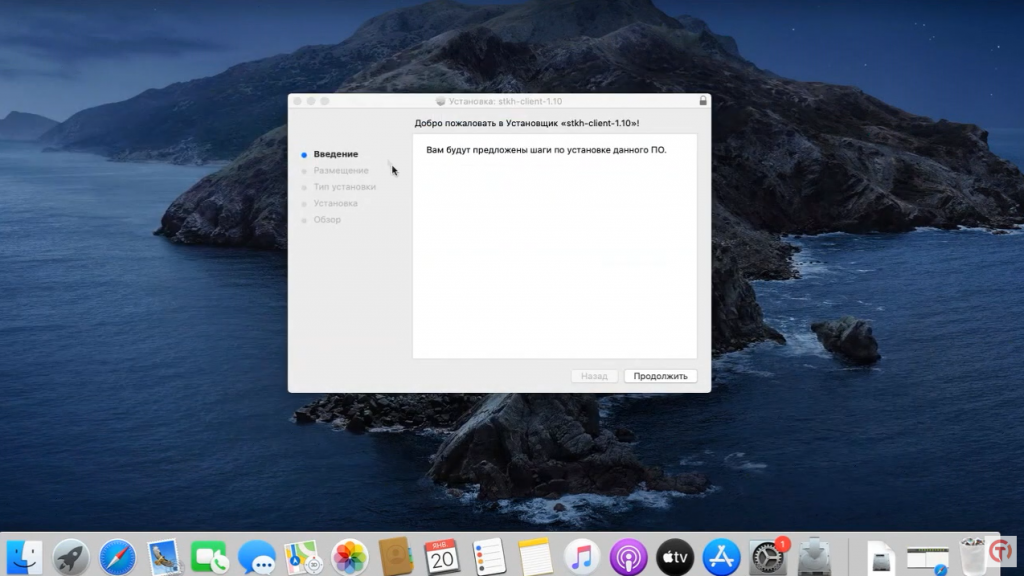Screen dimensions: 1024x576
Task: Open the minimized window thumbnail in the dock
Action: click(927, 560)
